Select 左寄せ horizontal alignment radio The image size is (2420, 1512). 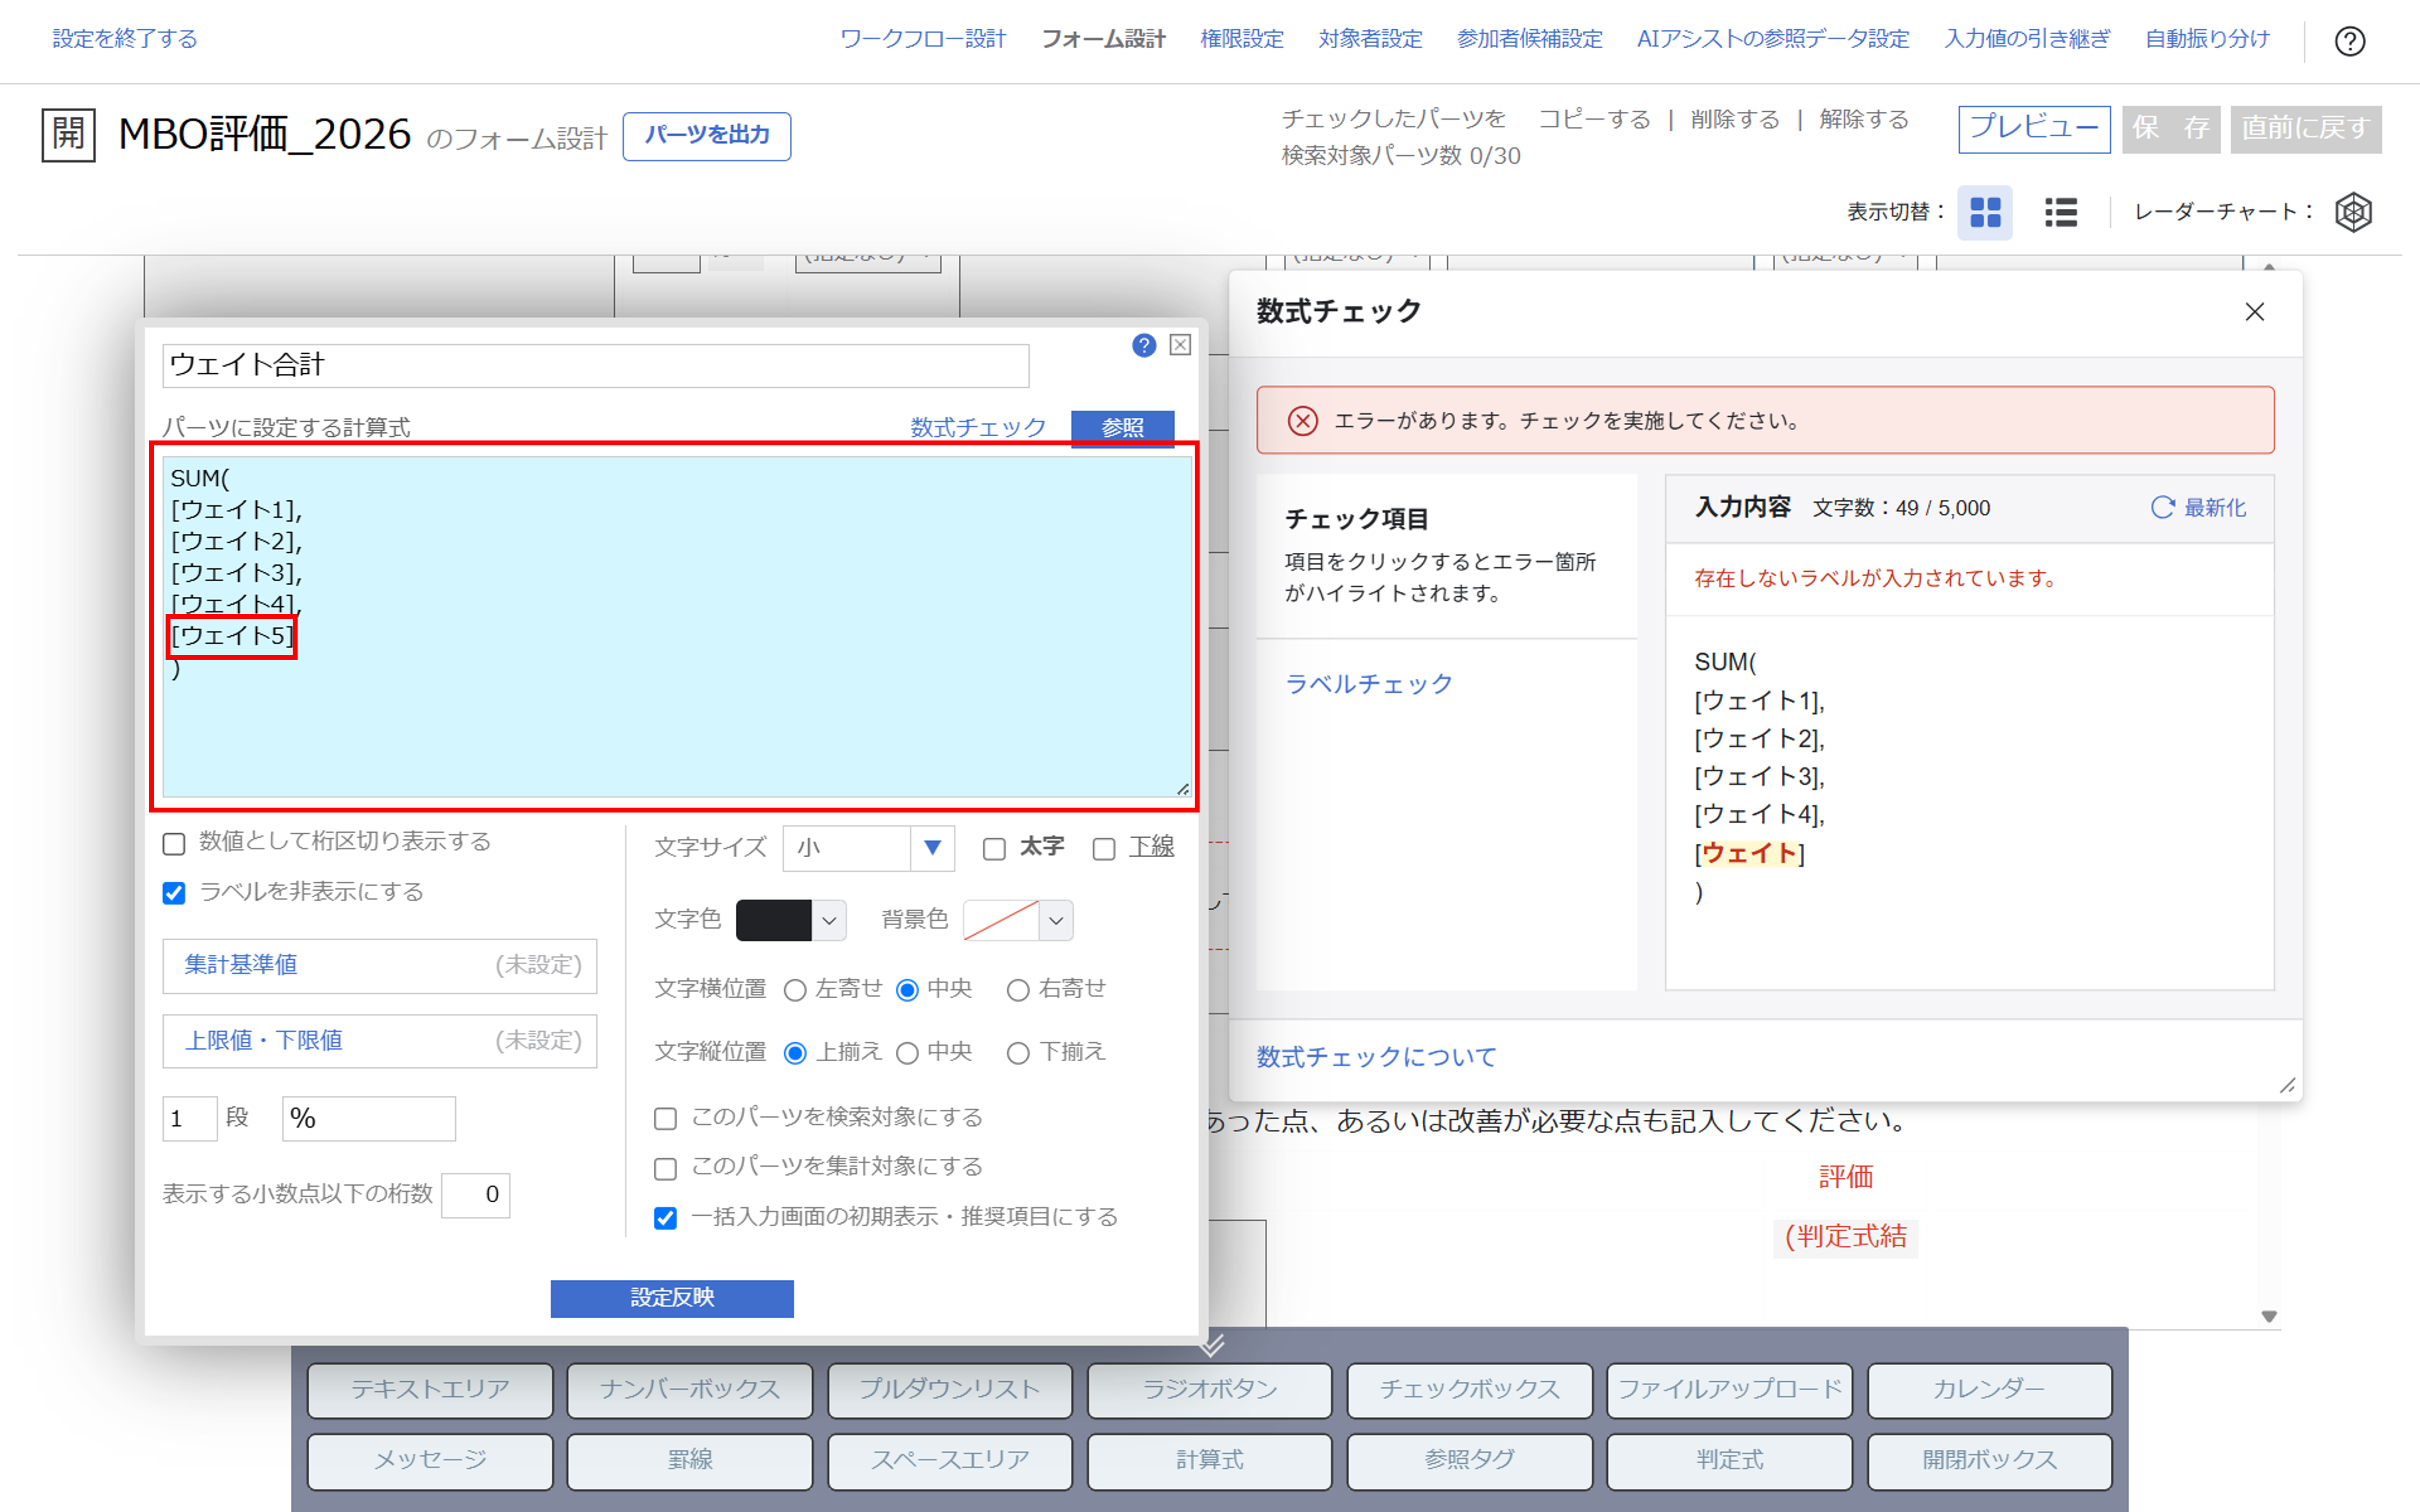point(795,990)
